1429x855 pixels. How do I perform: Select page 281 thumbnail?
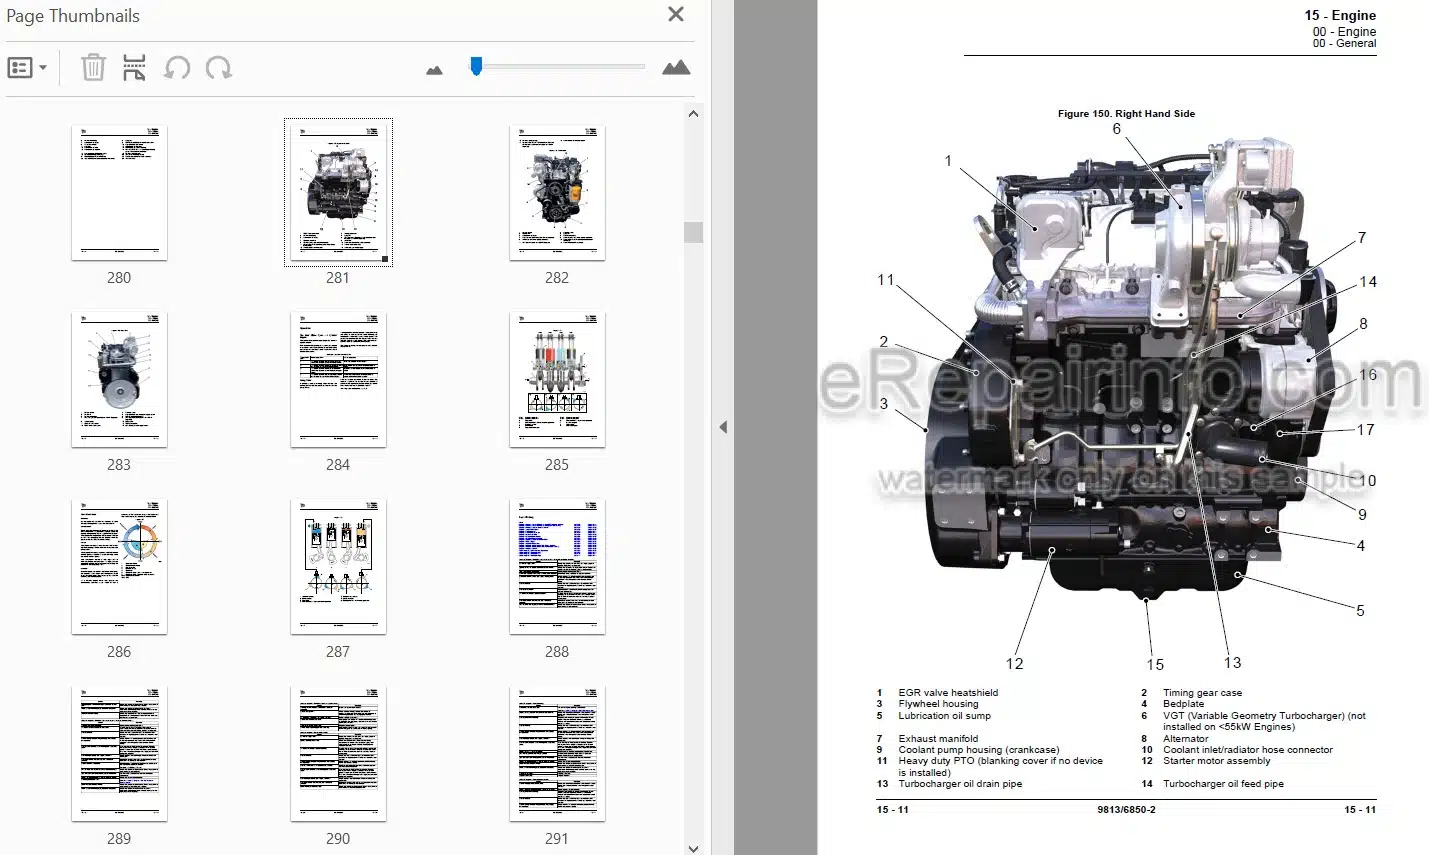pyautogui.click(x=338, y=192)
